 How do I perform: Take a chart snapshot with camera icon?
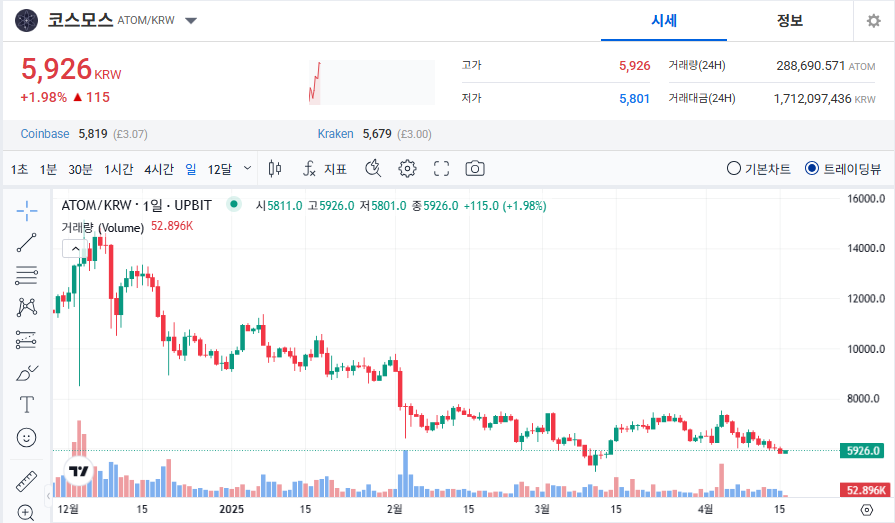point(475,168)
